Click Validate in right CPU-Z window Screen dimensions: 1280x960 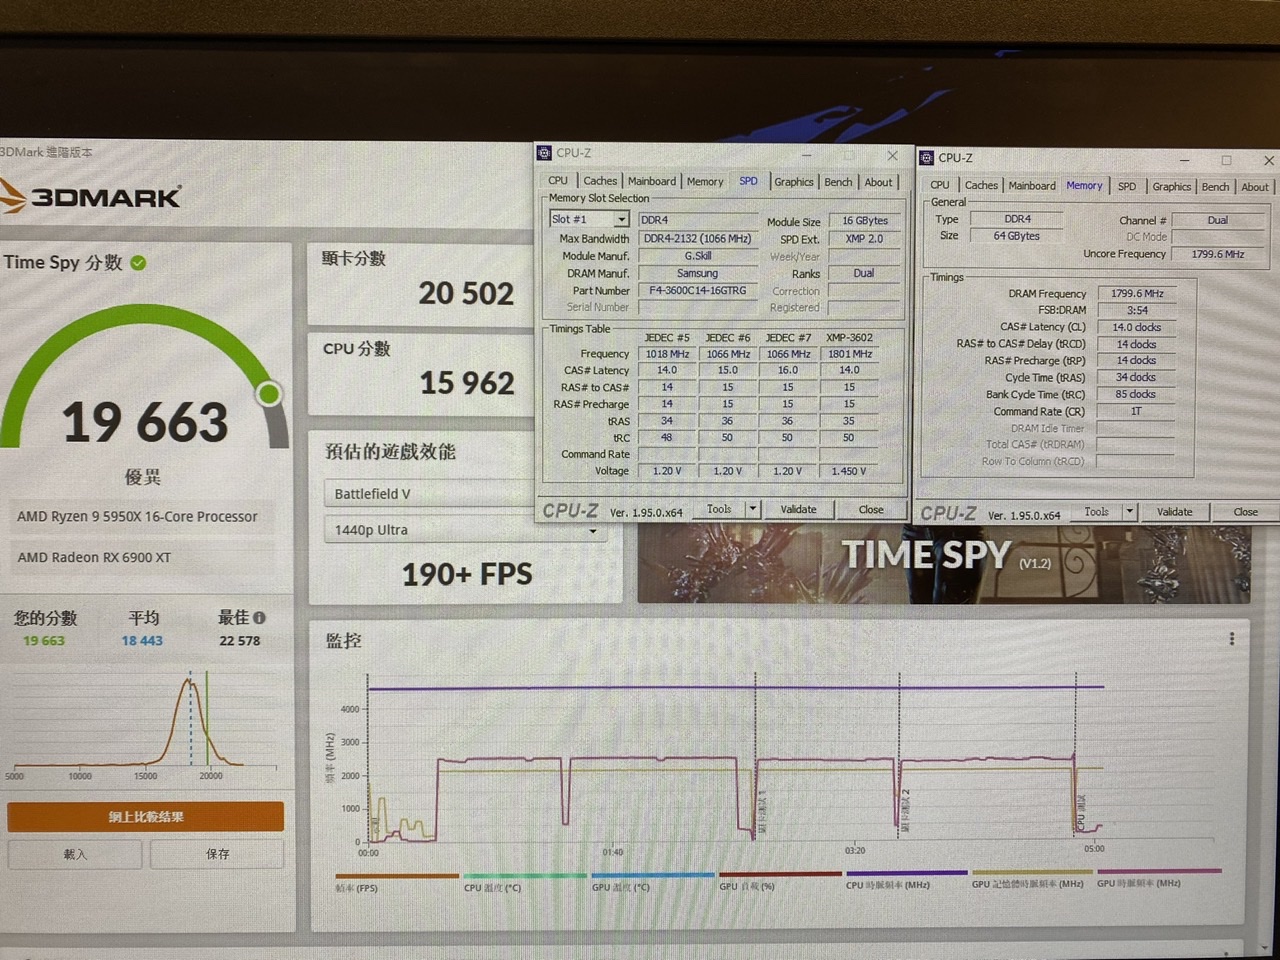(1175, 511)
